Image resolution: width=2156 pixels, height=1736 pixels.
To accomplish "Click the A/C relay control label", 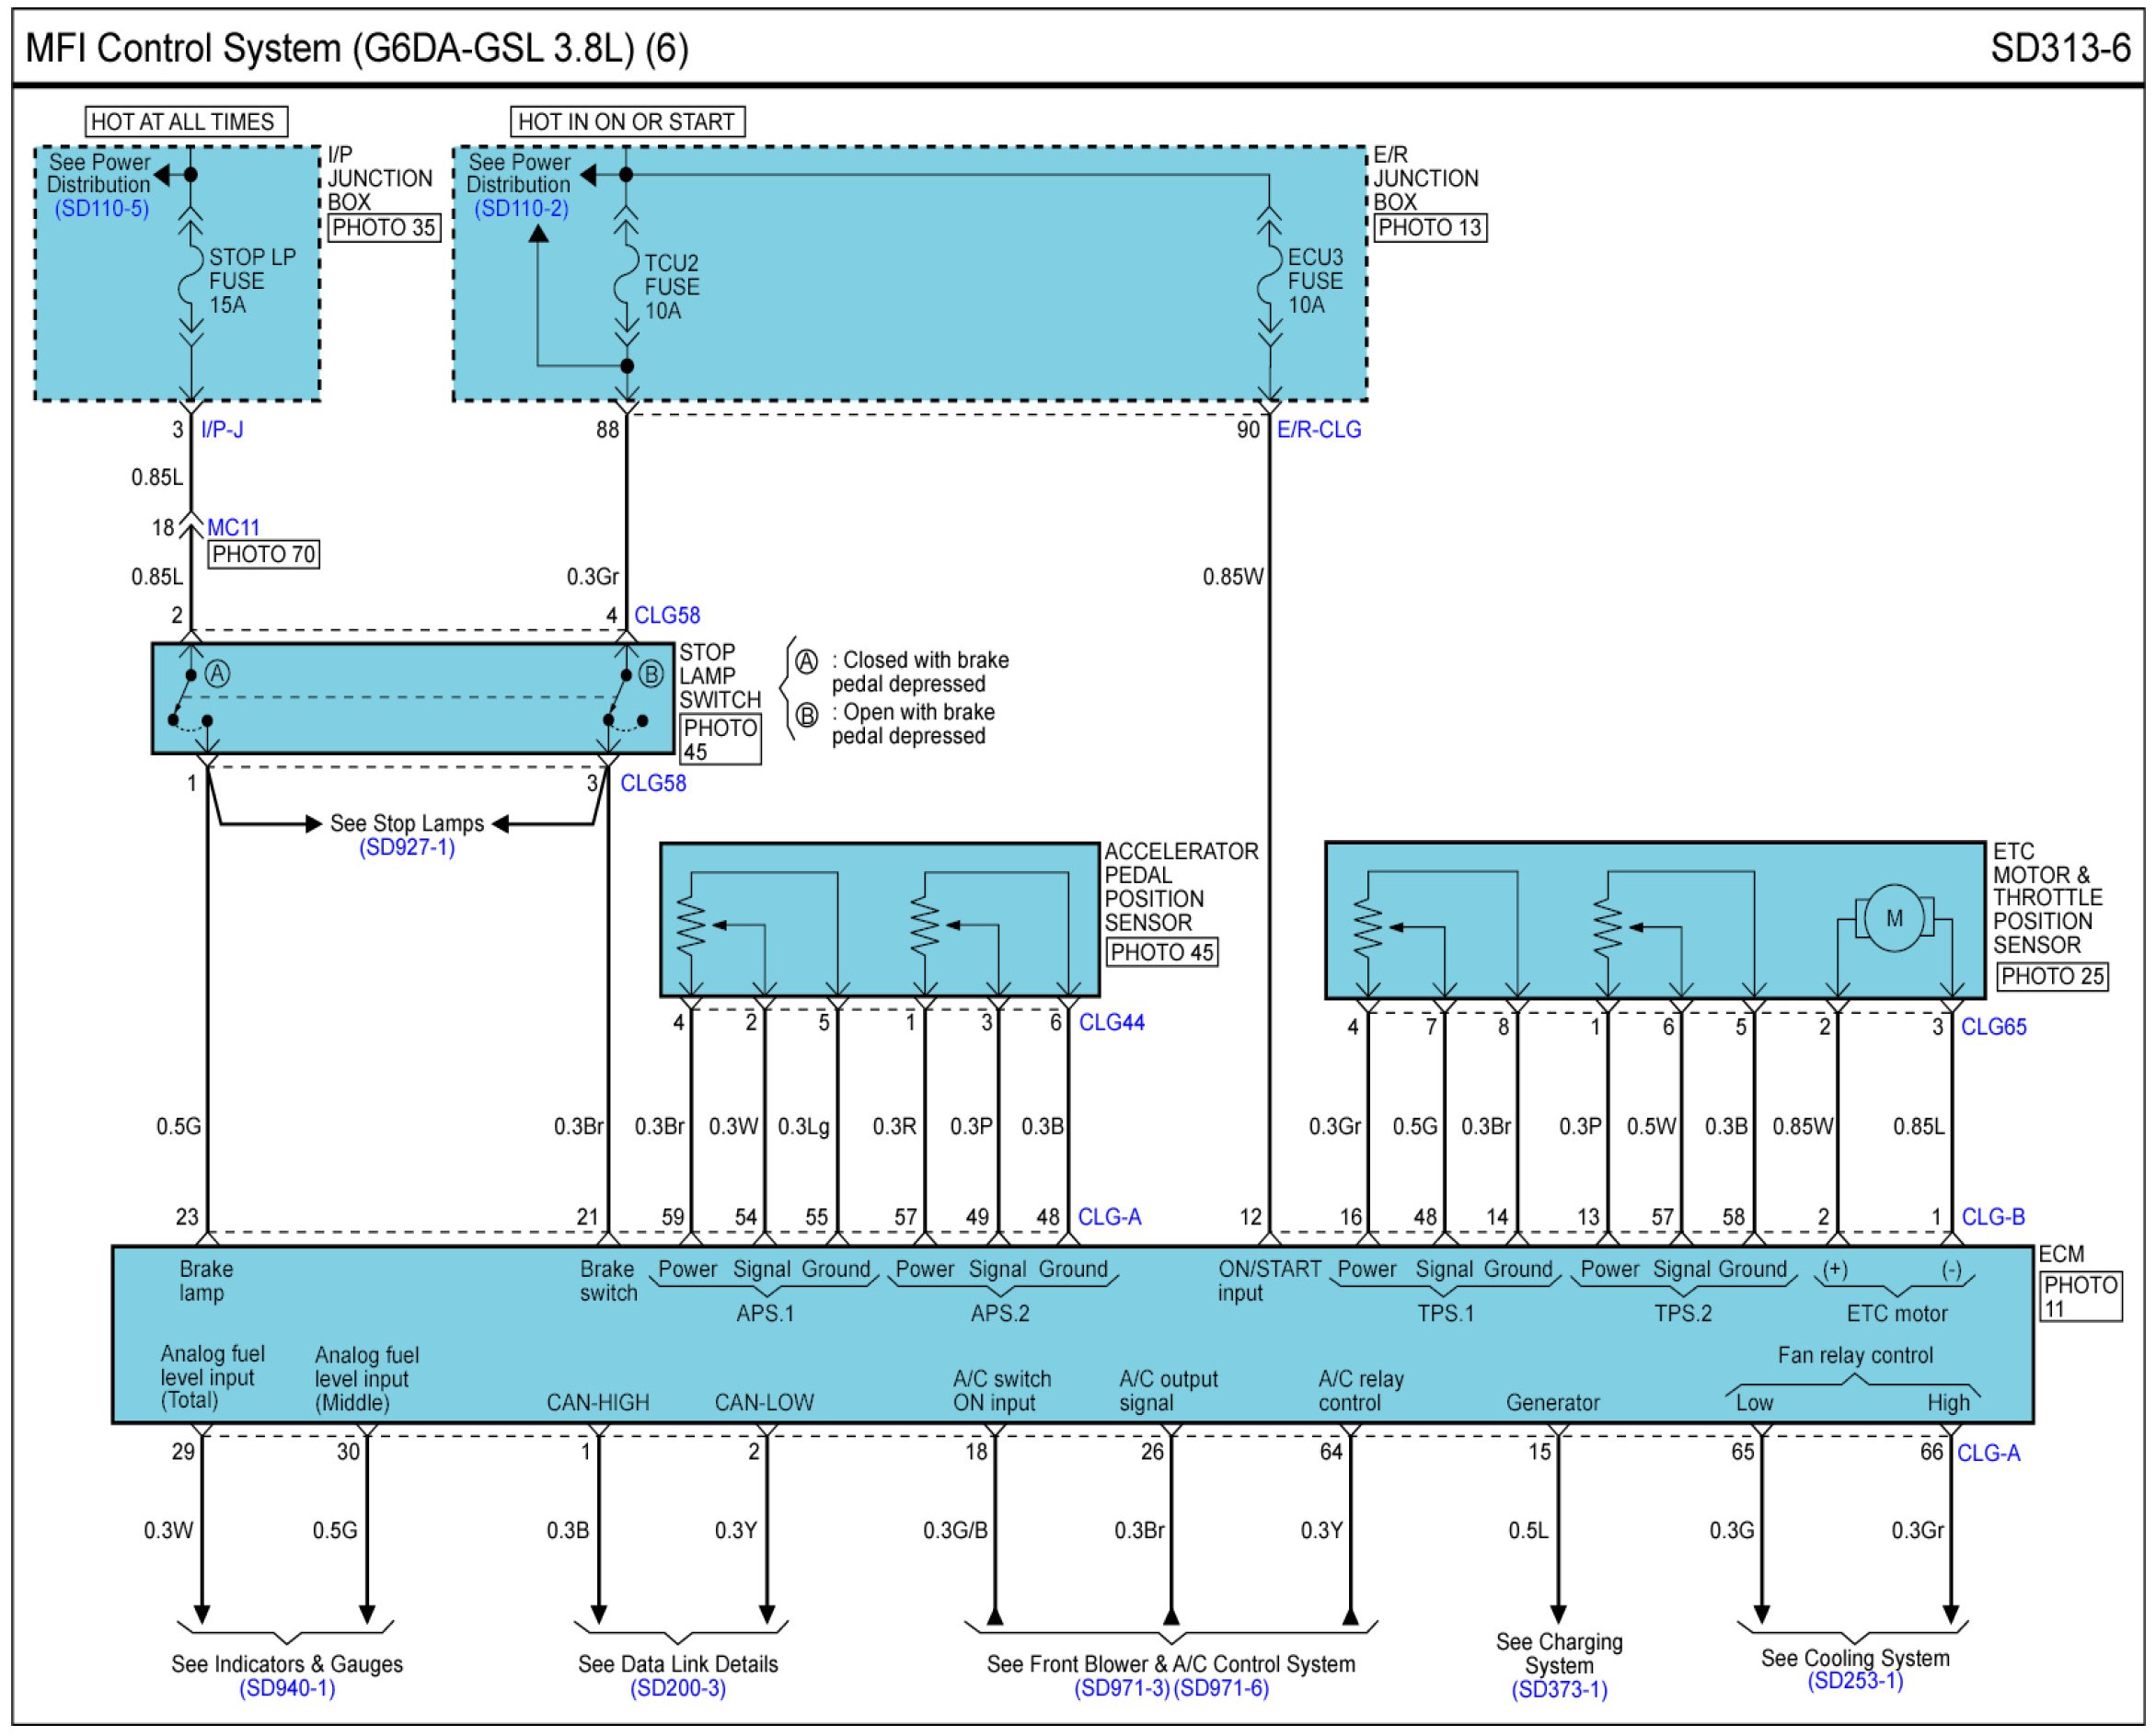I will tap(1361, 1391).
